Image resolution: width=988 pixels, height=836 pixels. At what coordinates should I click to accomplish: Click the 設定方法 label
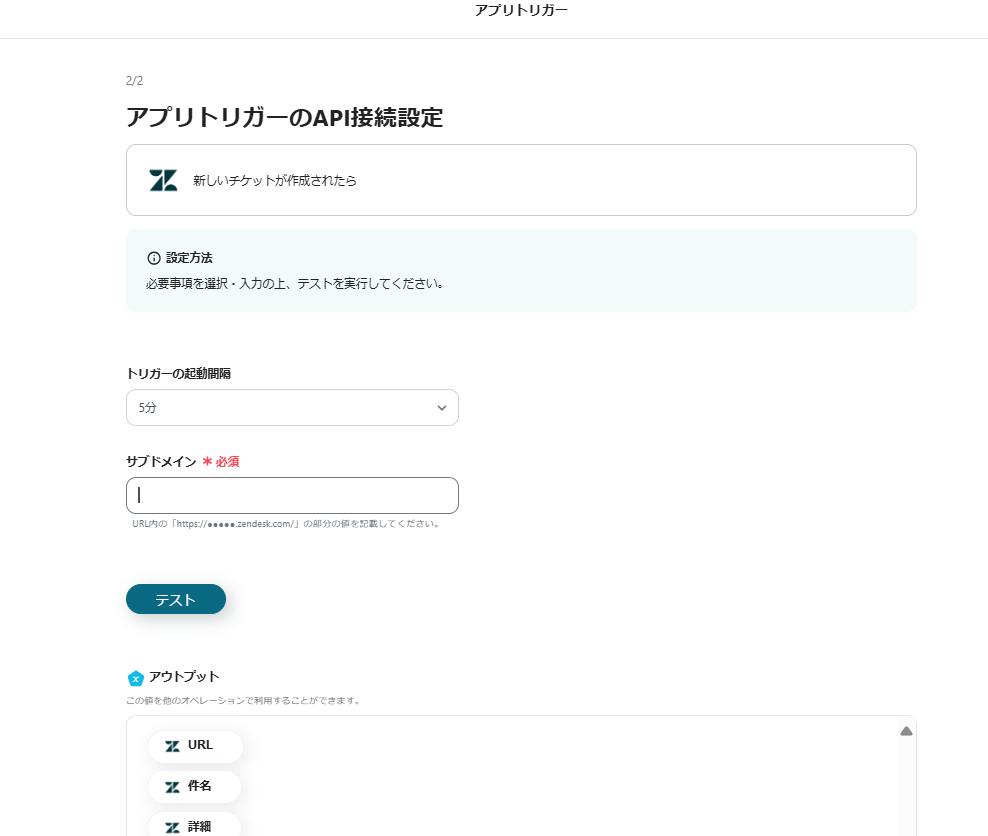pyautogui.click(x=189, y=258)
